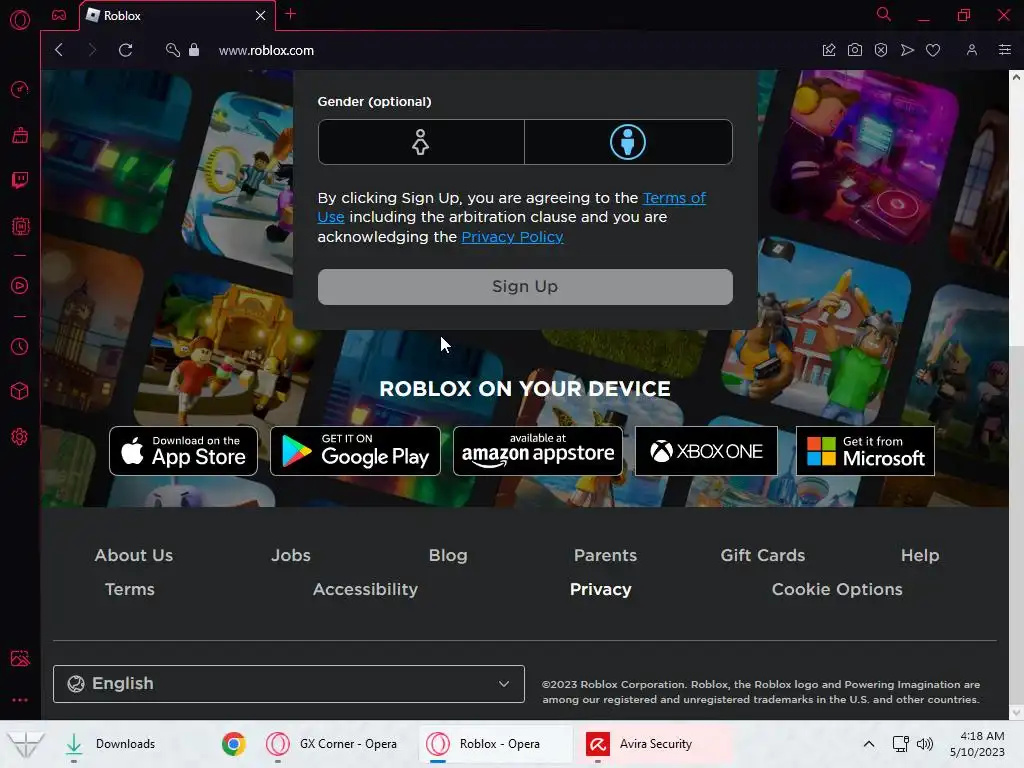Open sidebar three-dots more options
The height and width of the screenshot is (768, 1024).
20,700
